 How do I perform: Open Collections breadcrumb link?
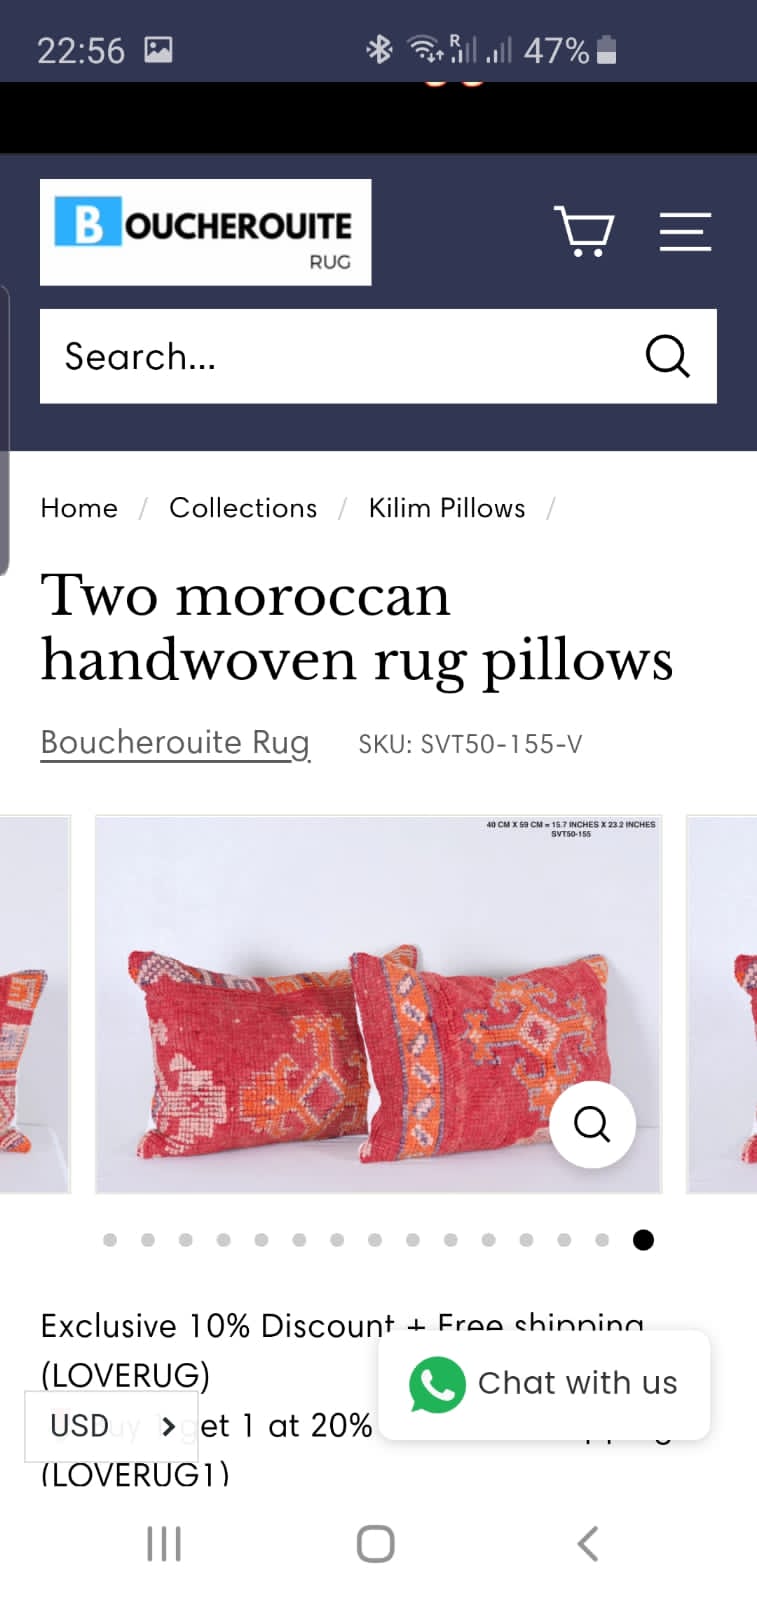(x=243, y=508)
